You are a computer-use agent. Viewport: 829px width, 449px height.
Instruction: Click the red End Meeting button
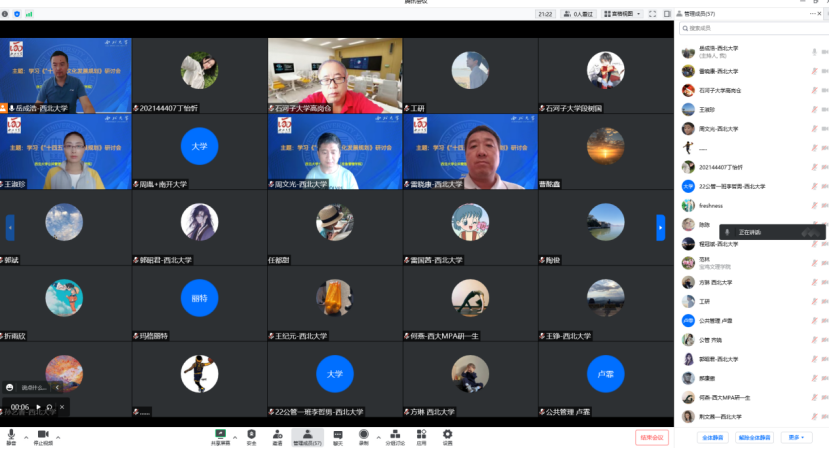651,437
